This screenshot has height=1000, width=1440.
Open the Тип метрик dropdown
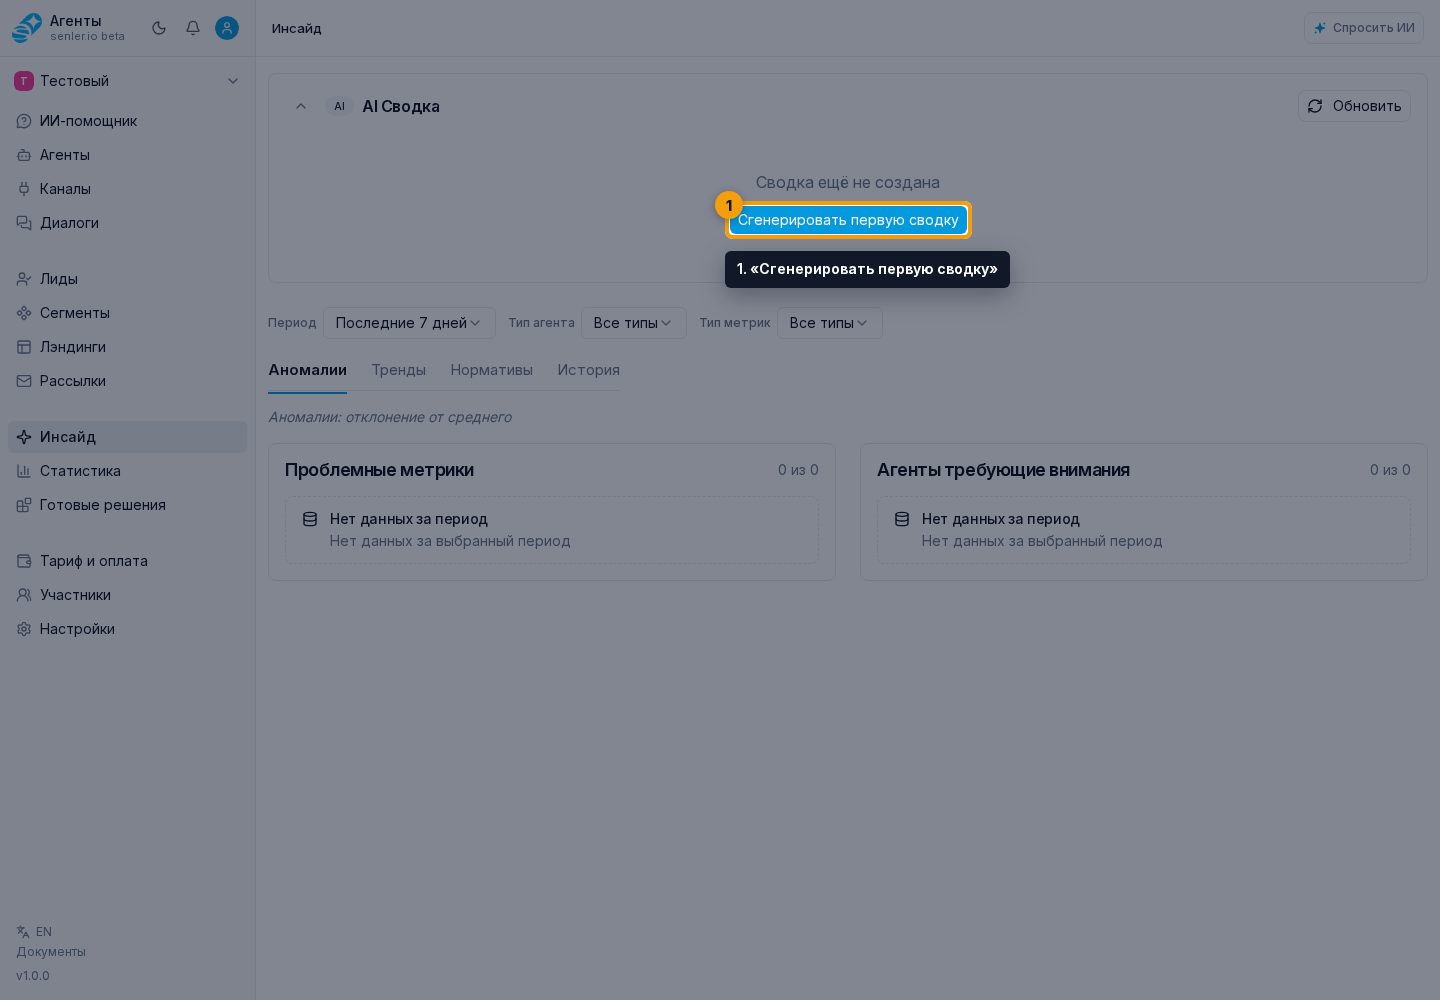coord(830,323)
